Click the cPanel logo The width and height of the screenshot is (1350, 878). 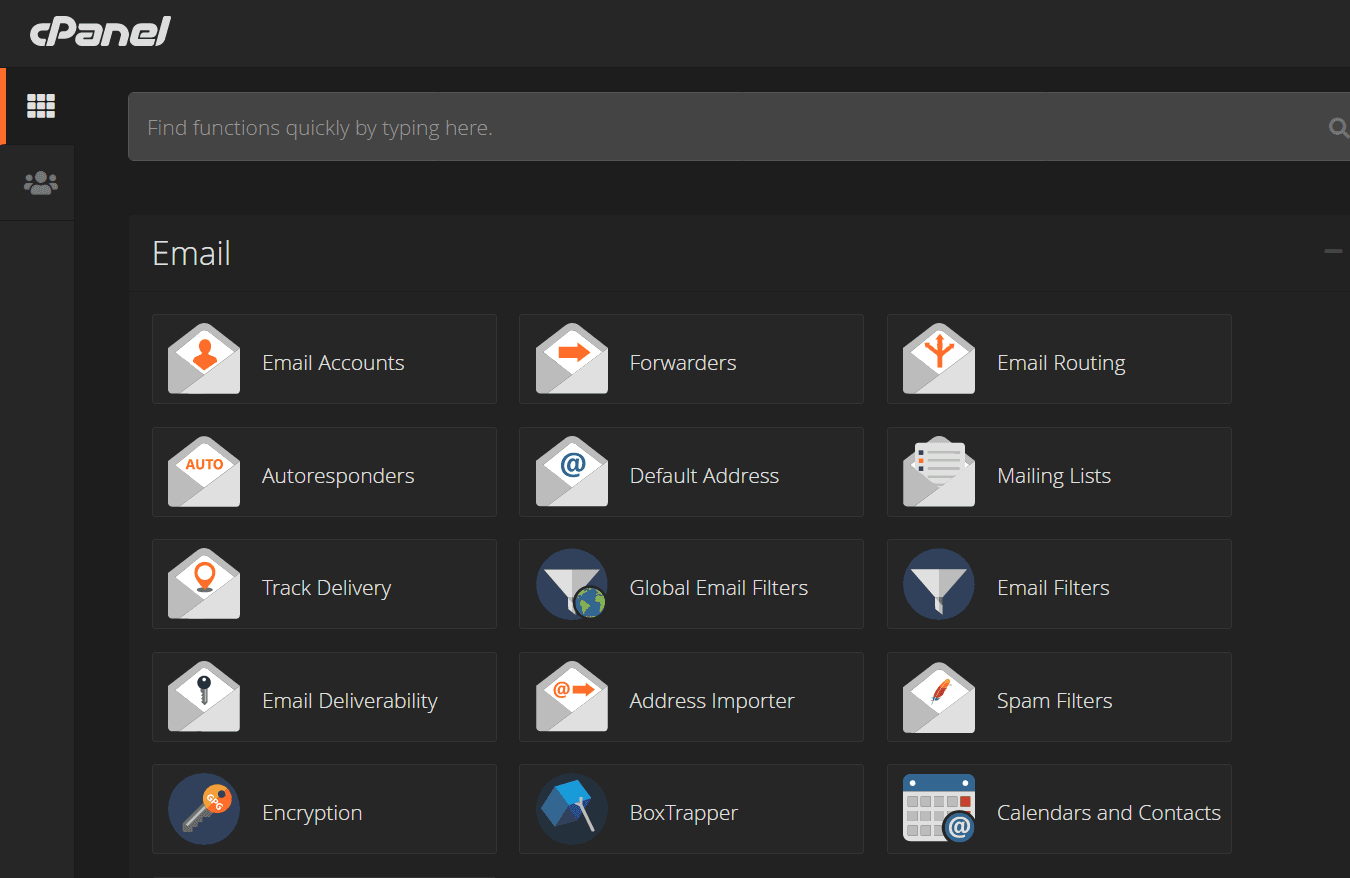click(100, 31)
